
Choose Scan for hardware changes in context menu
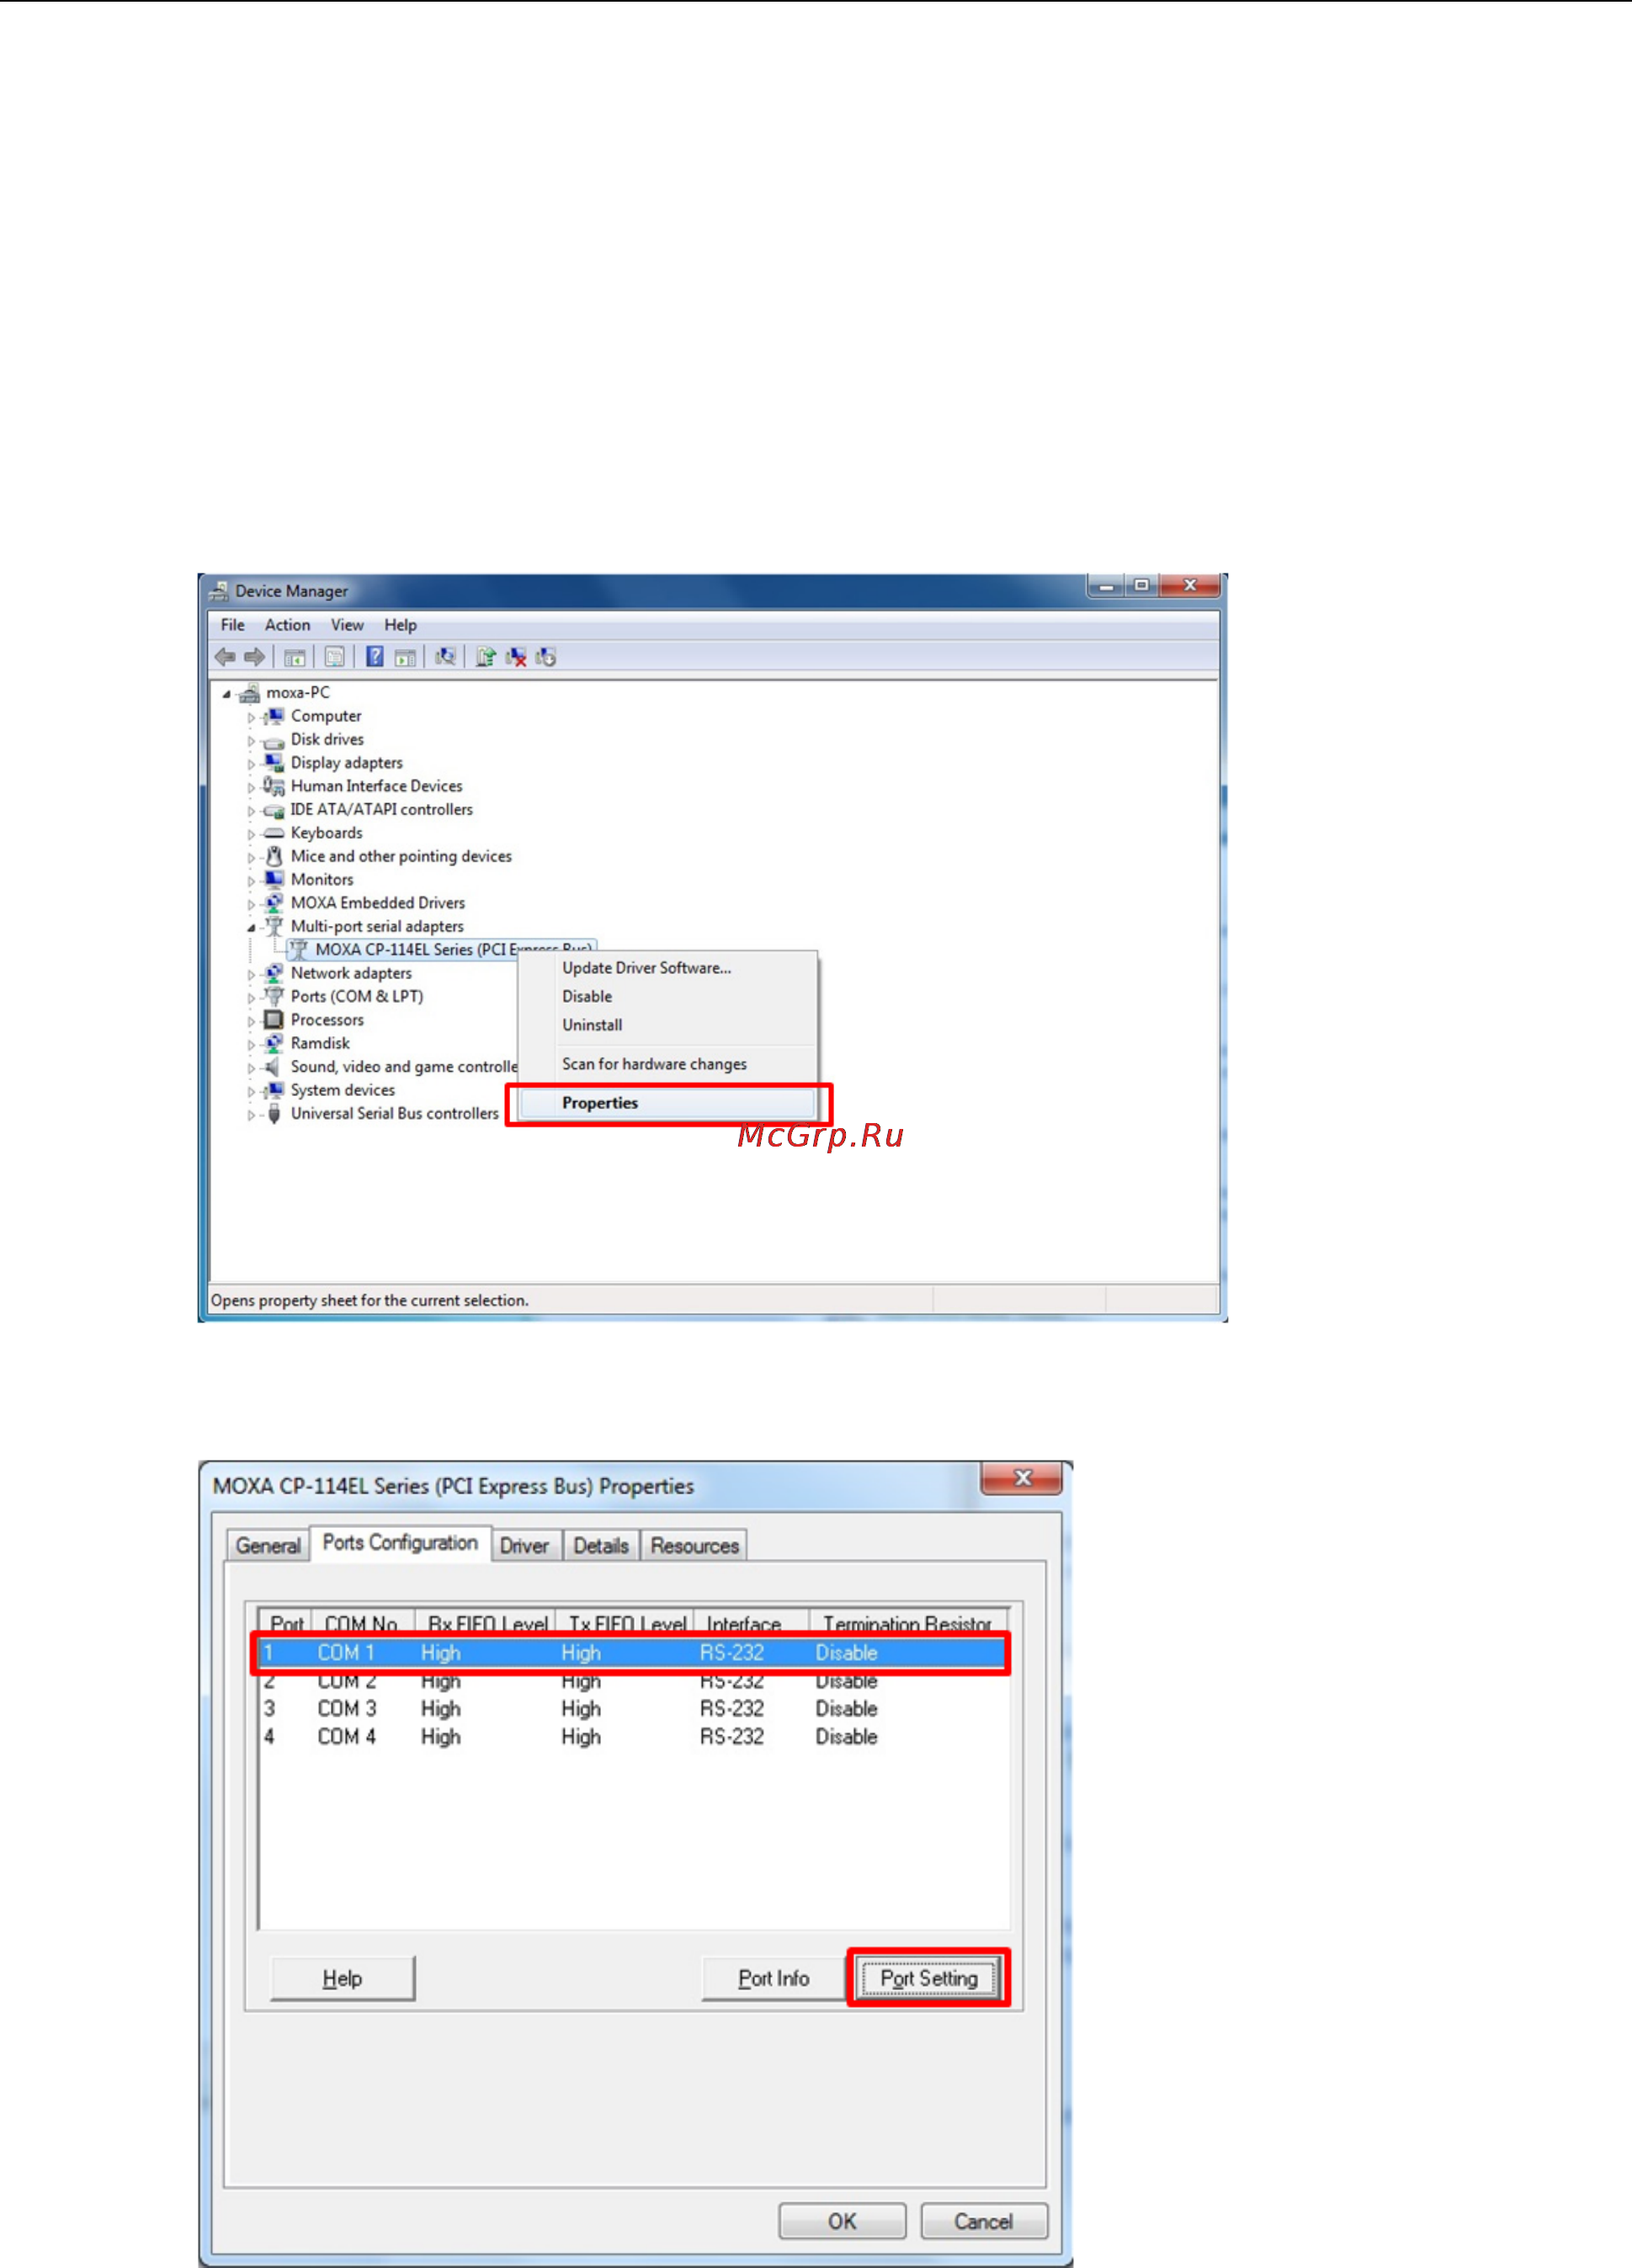click(668, 1064)
